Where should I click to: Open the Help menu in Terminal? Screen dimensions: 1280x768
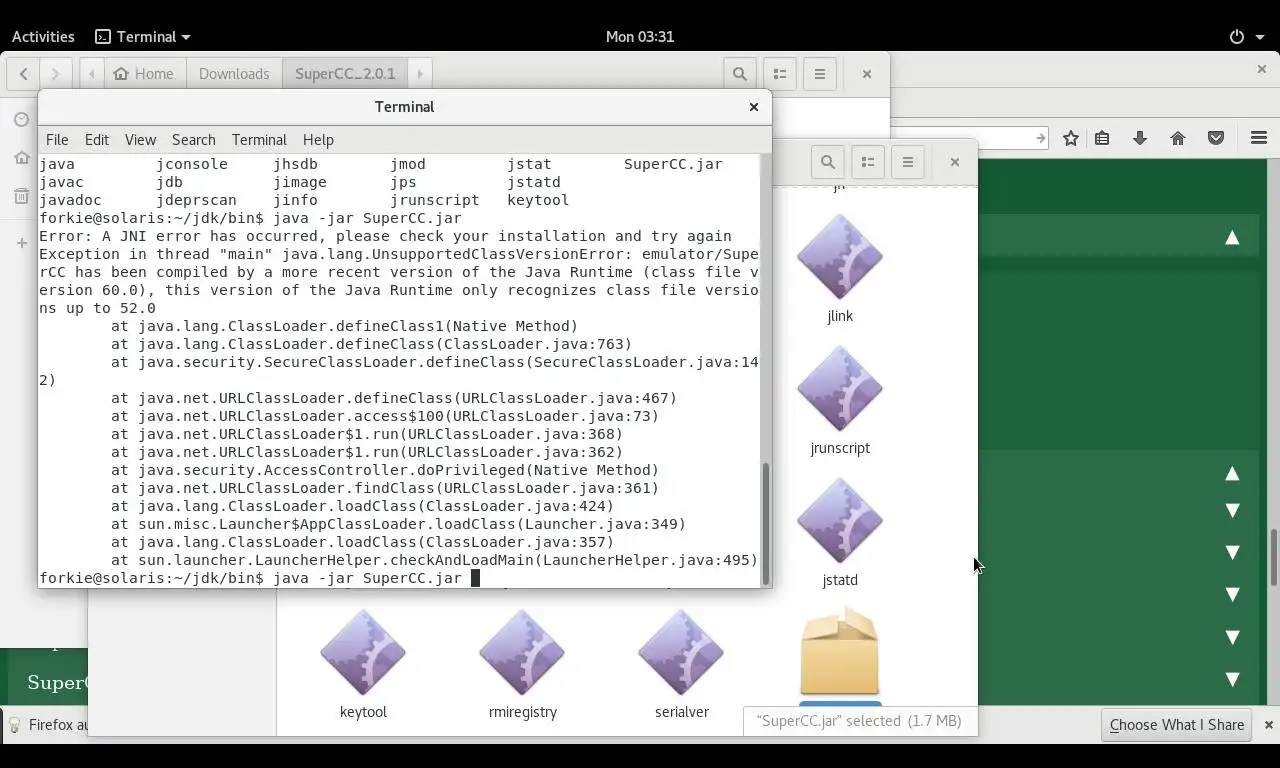[318, 140]
